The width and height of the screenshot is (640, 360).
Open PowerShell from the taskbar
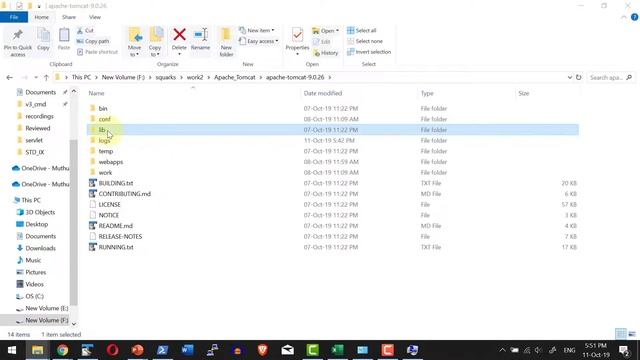(x=162, y=350)
